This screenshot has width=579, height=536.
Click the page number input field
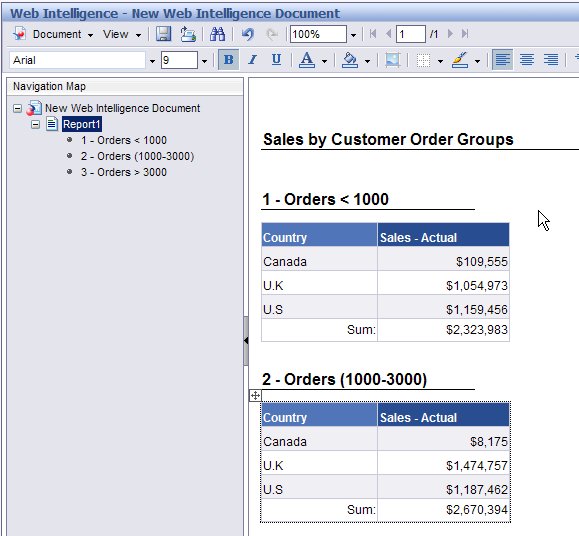click(411, 34)
